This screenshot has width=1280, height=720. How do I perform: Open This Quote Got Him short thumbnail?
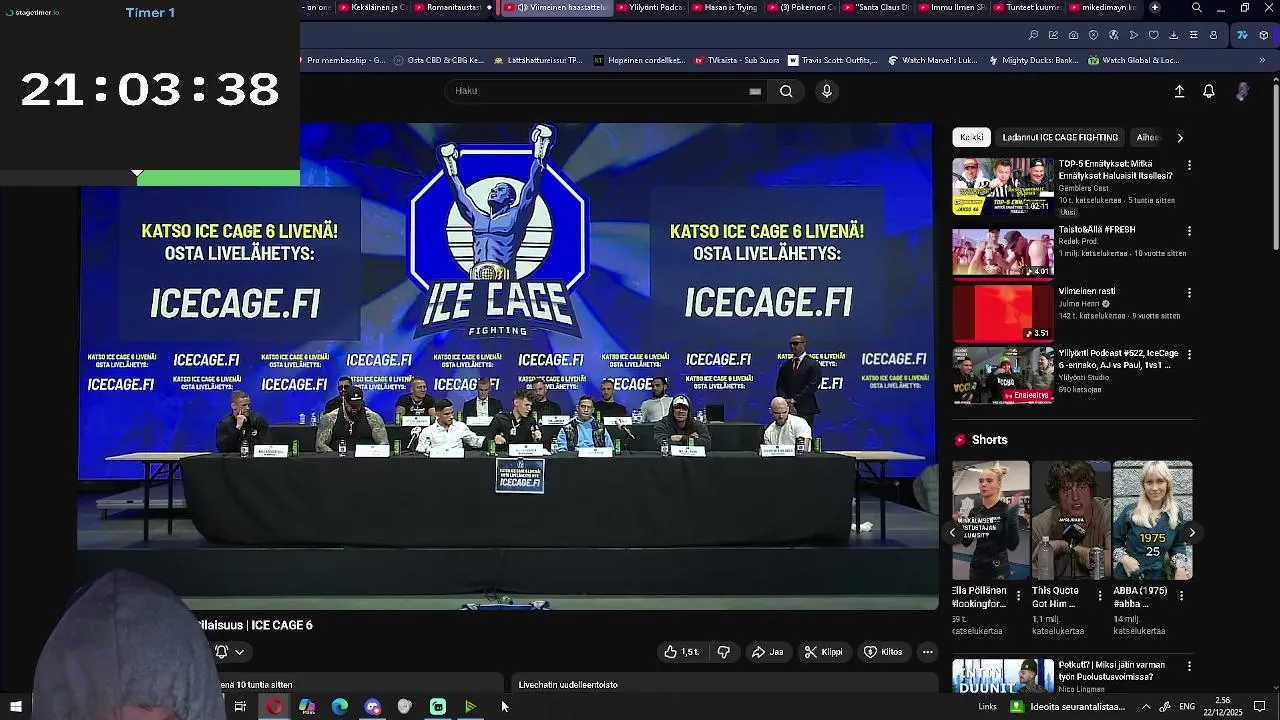tap(1072, 520)
